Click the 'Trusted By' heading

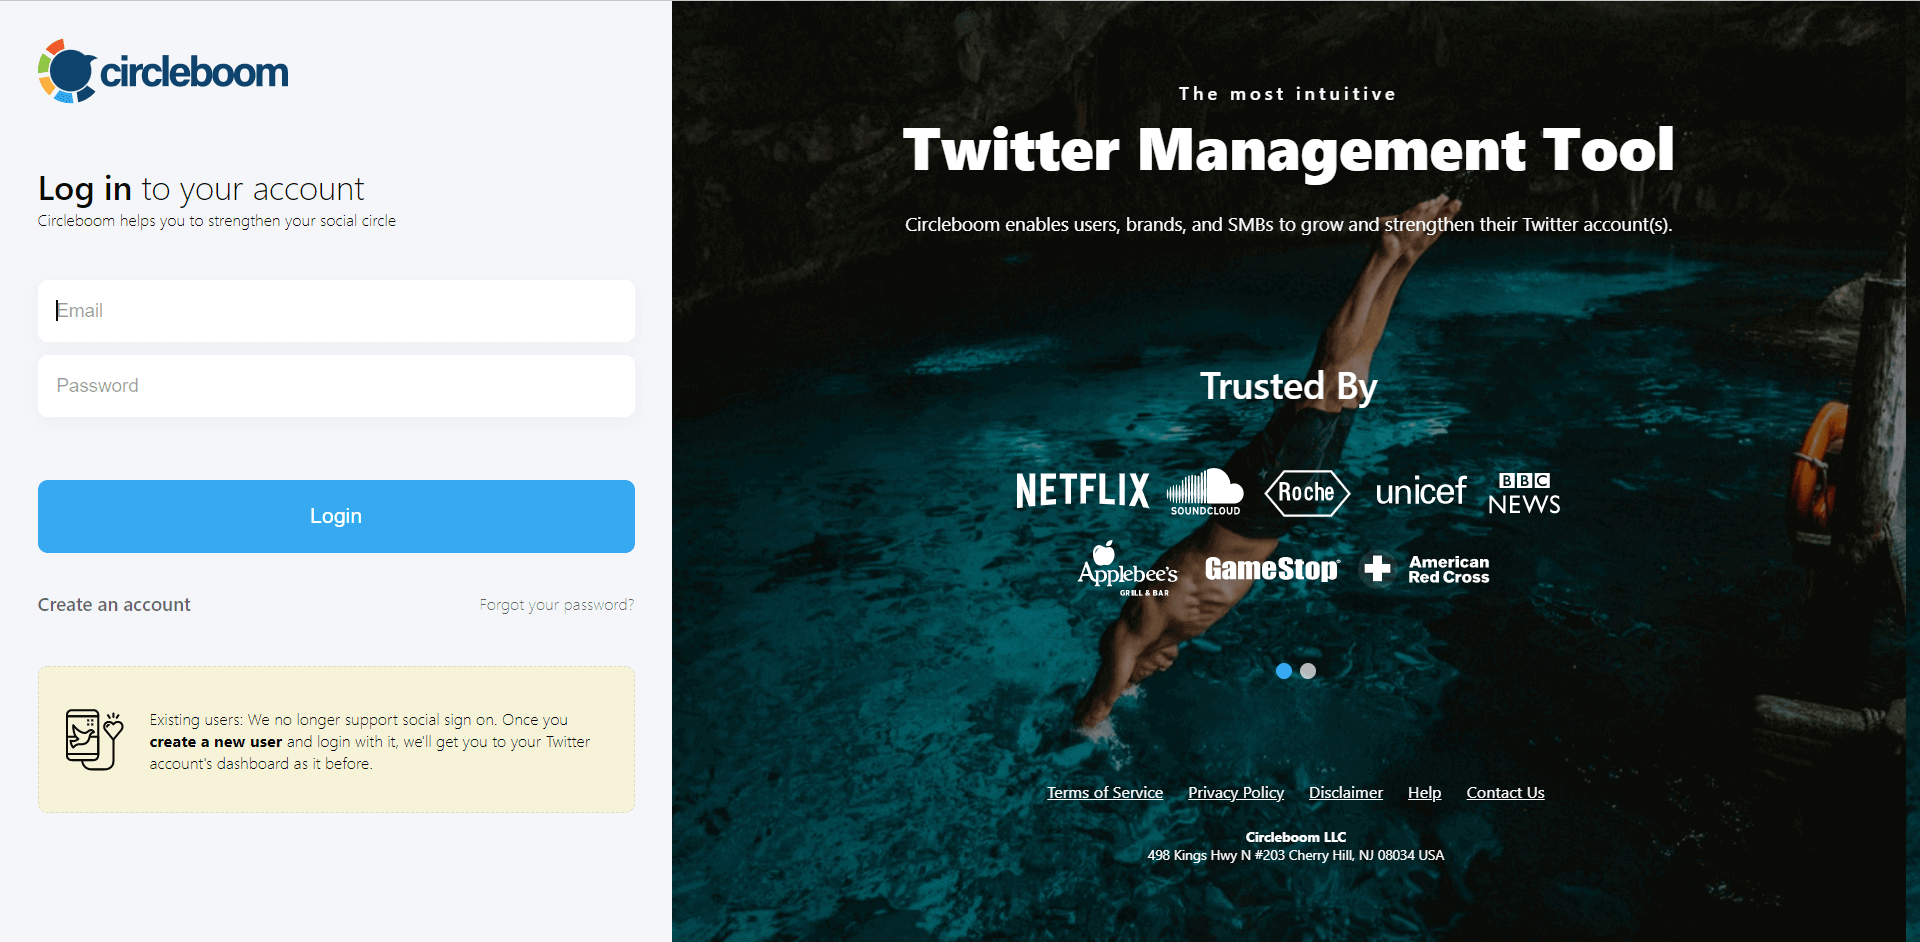pos(1288,387)
